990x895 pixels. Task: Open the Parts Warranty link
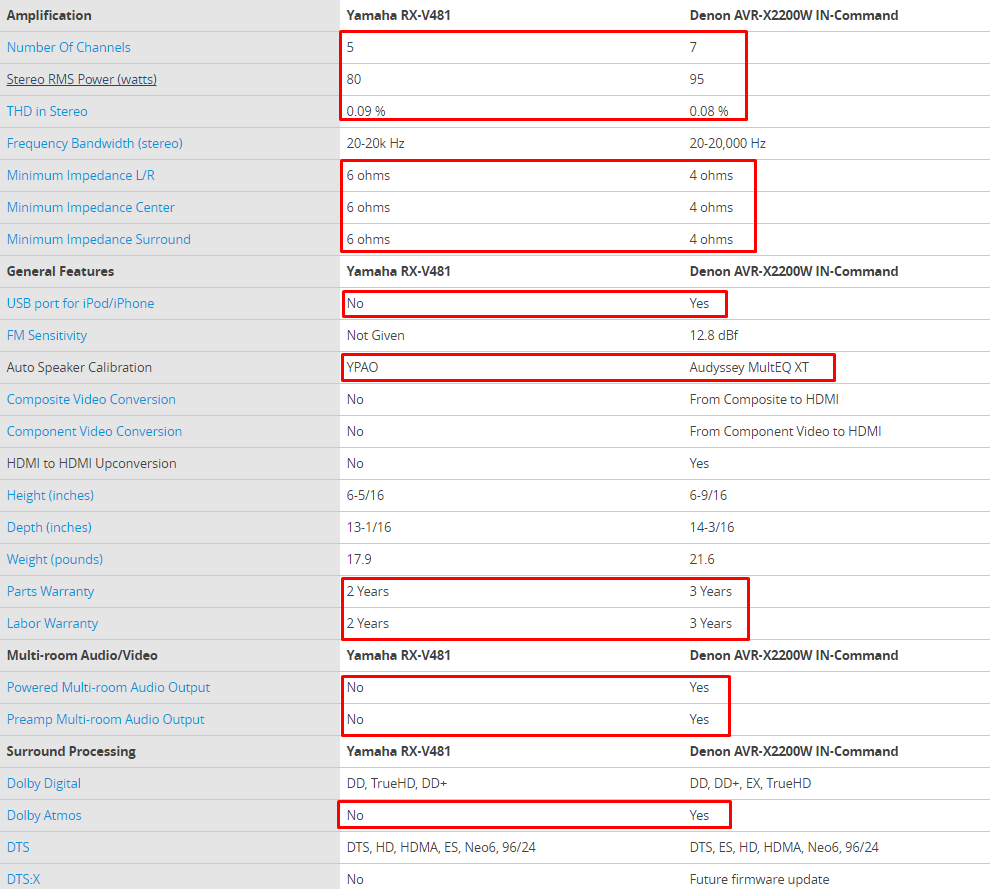click(x=50, y=591)
